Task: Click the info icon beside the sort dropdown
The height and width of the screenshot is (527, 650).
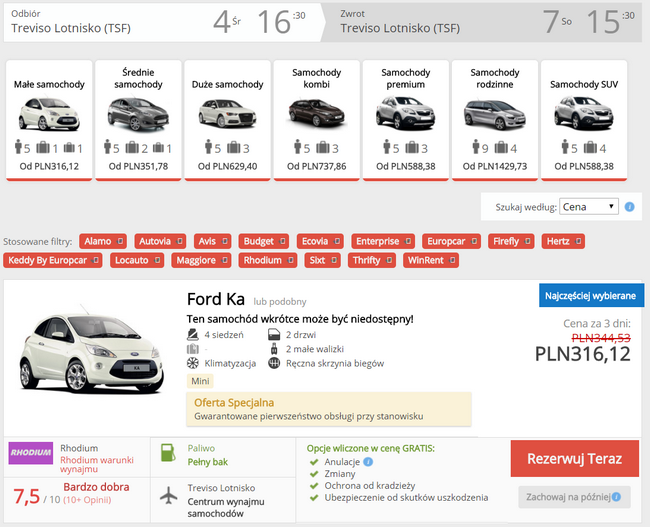Action: pyautogui.click(x=630, y=207)
